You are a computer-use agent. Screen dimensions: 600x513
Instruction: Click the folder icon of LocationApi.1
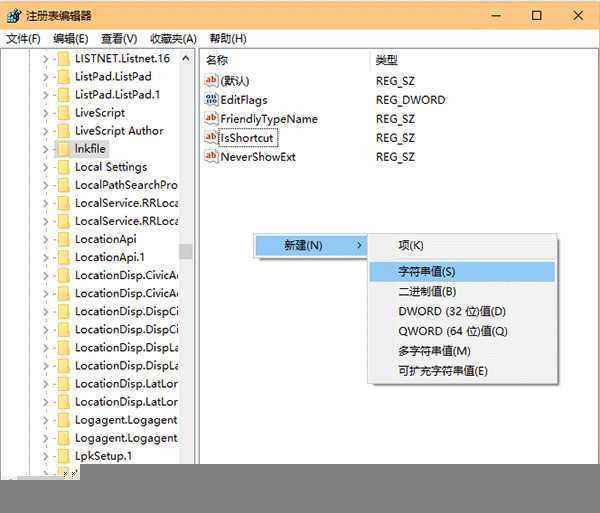[x=63, y=257]
